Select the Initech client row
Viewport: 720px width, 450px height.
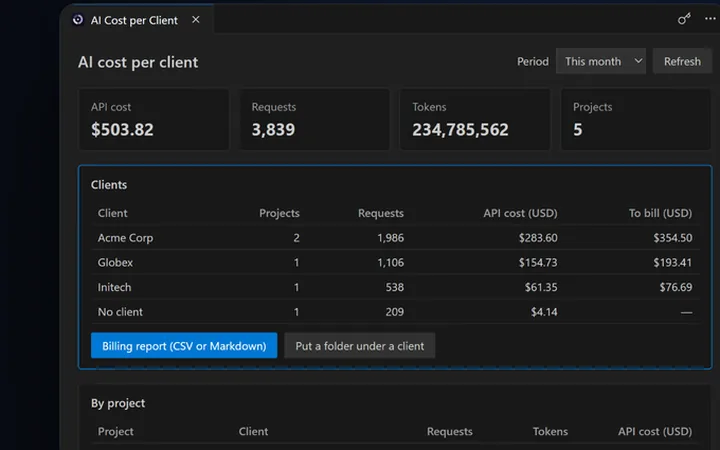[x=395, y=287]
